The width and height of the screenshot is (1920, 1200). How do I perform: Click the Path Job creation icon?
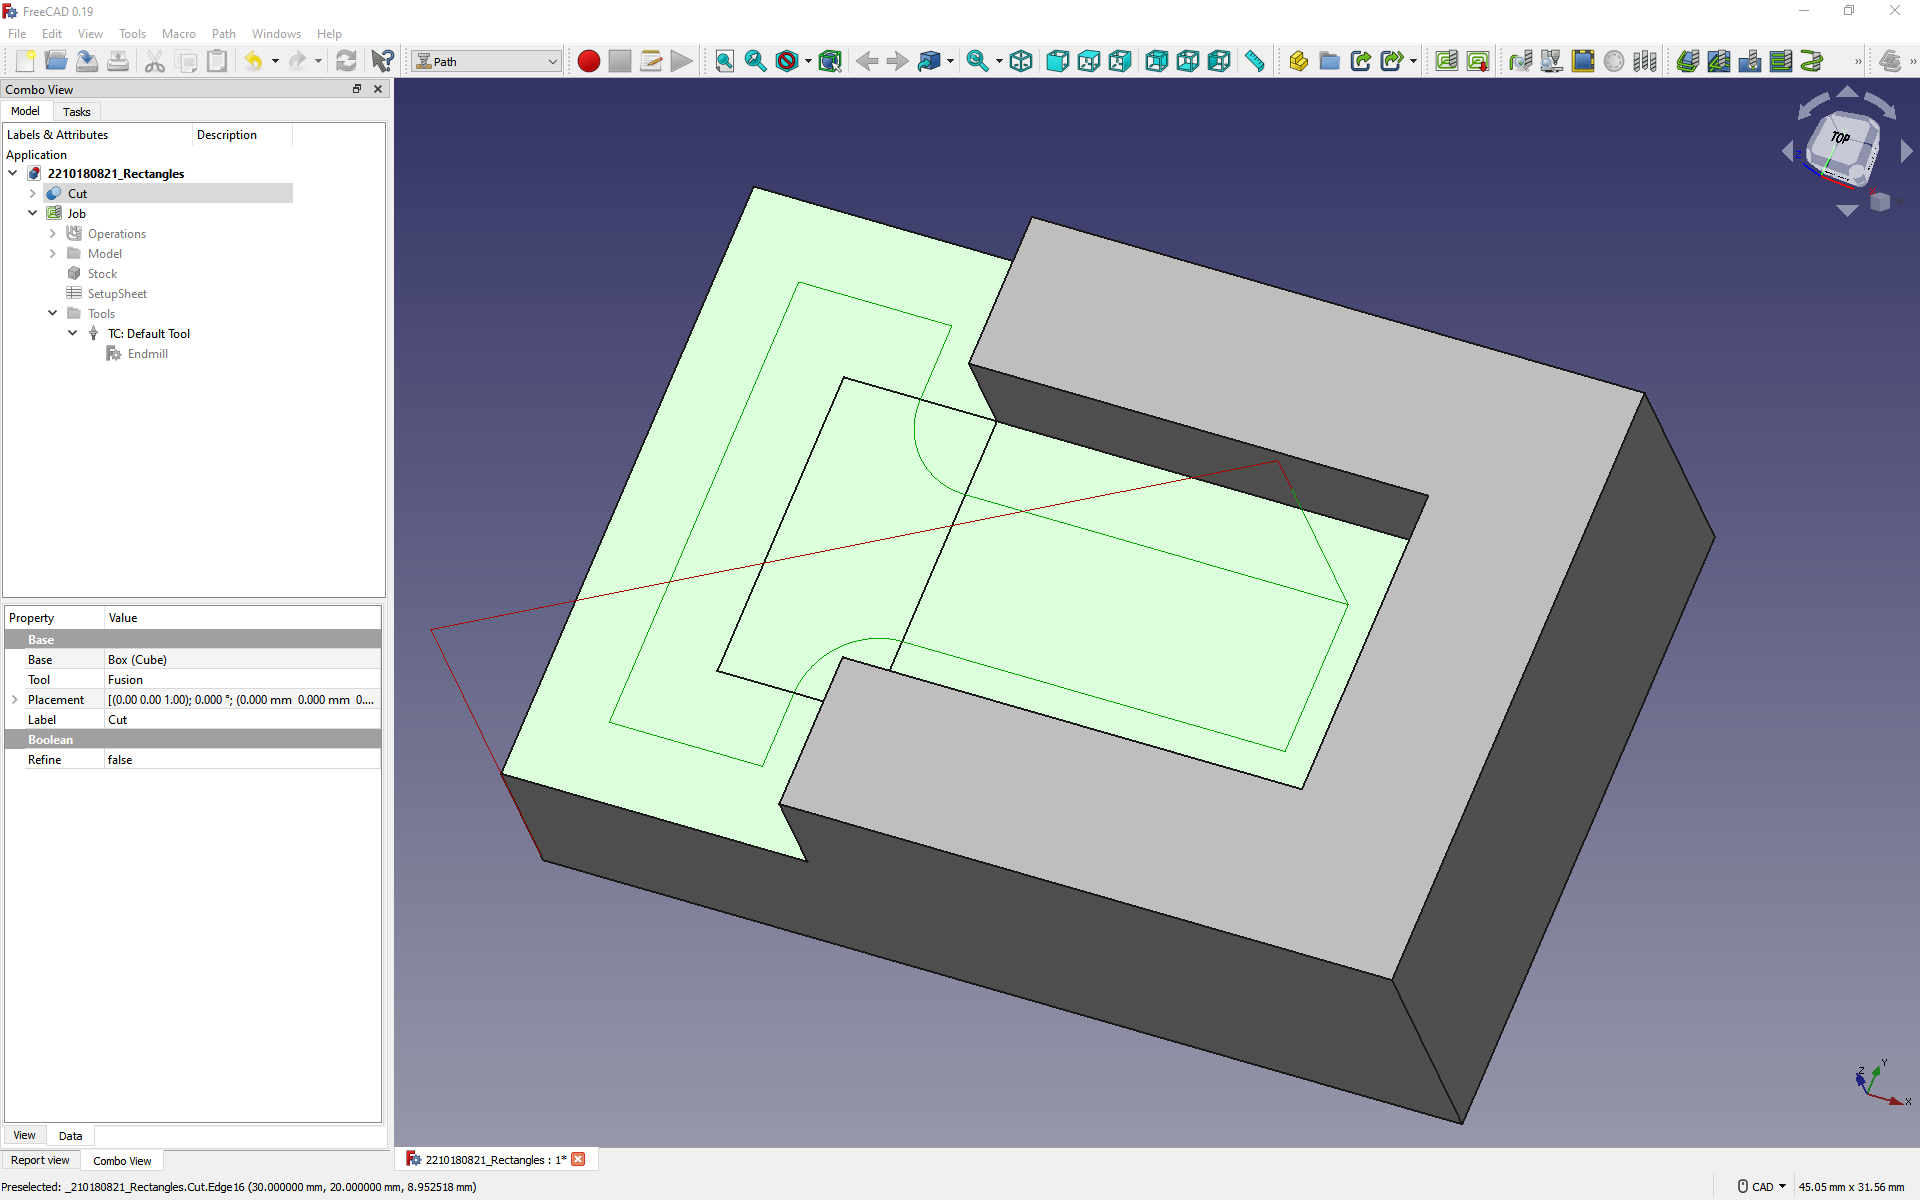(1446, 61)
